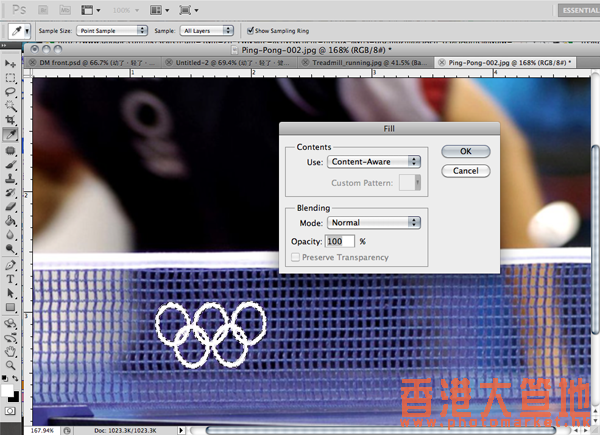This screenshot has width=600, height=435.
Task: Click the vertical scrollbar of the document
Action: click(596, 239)
